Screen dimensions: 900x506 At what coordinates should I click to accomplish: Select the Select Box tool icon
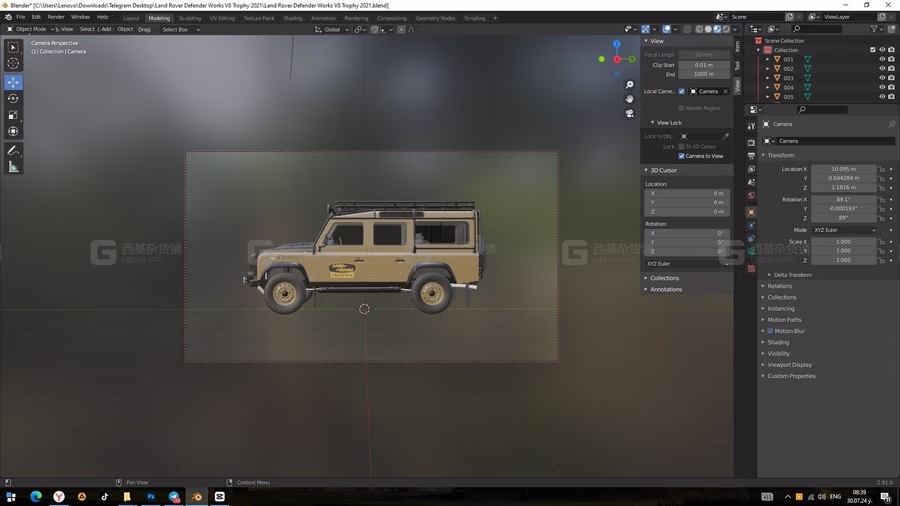click(13, 47)
